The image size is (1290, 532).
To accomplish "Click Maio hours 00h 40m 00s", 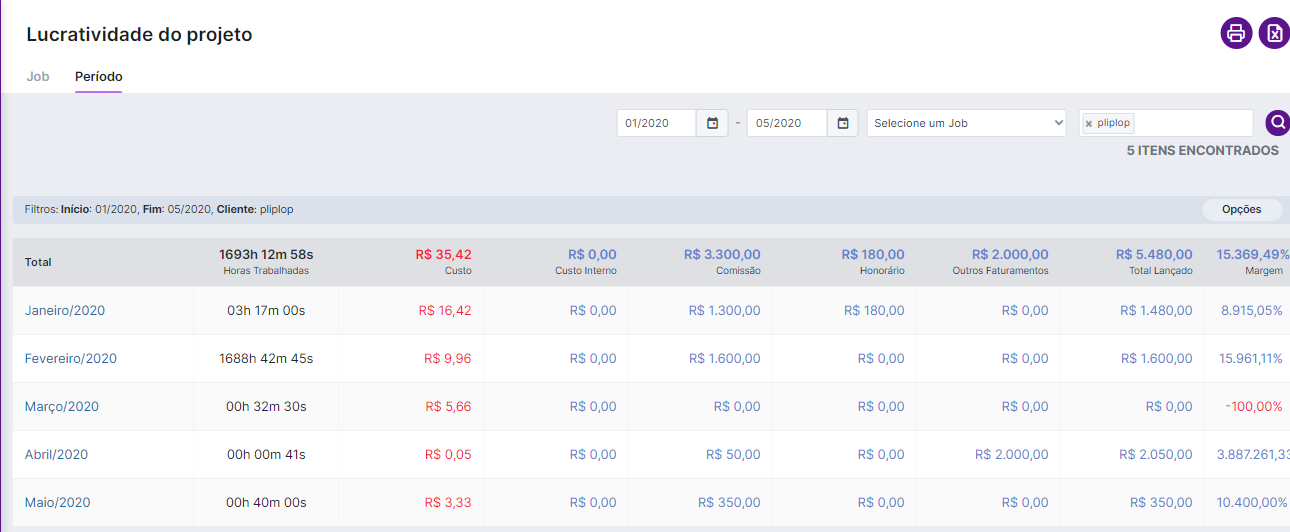I will 266,503.
